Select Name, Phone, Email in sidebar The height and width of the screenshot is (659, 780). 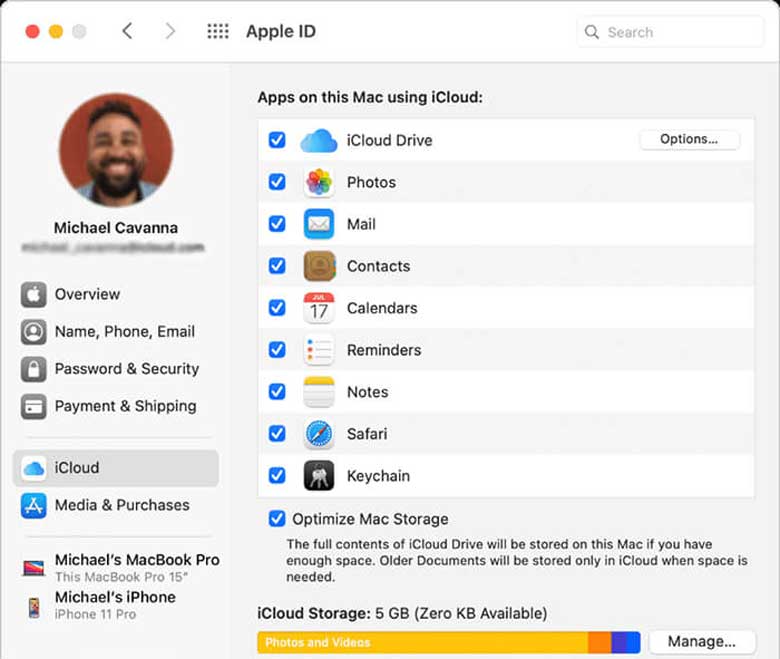[115, 332]
